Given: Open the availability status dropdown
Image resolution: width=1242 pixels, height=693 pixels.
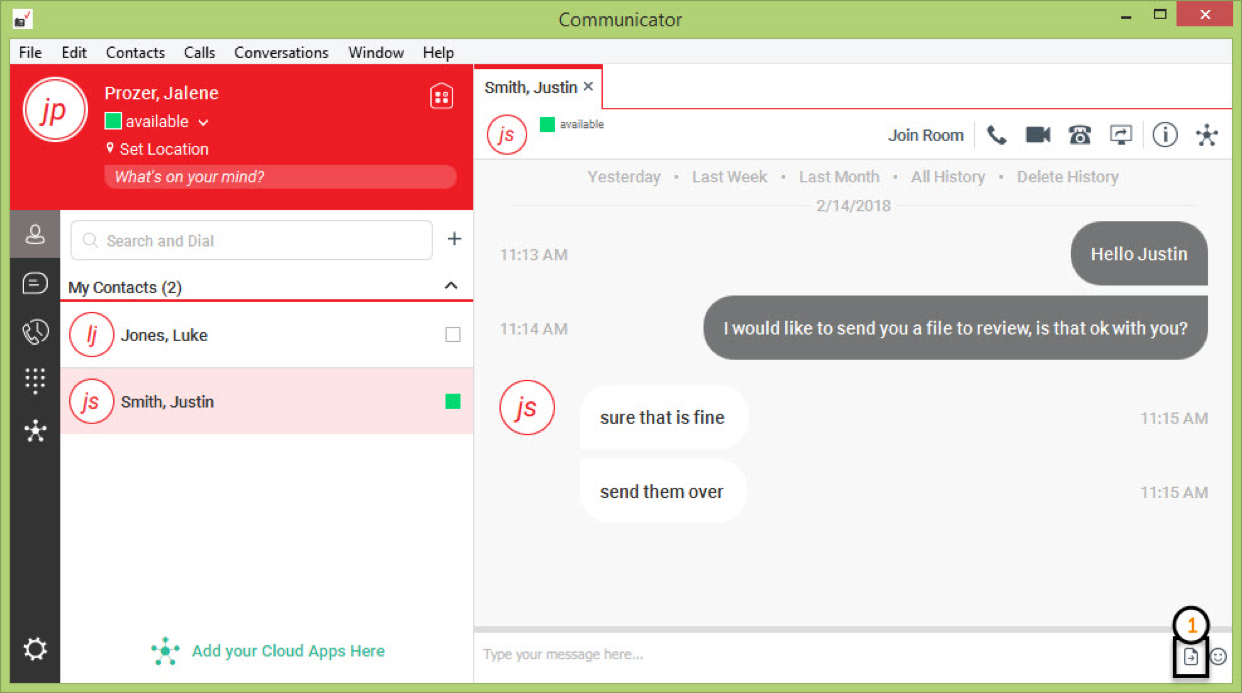Looking at the screenshot, I should click(203, 122).
